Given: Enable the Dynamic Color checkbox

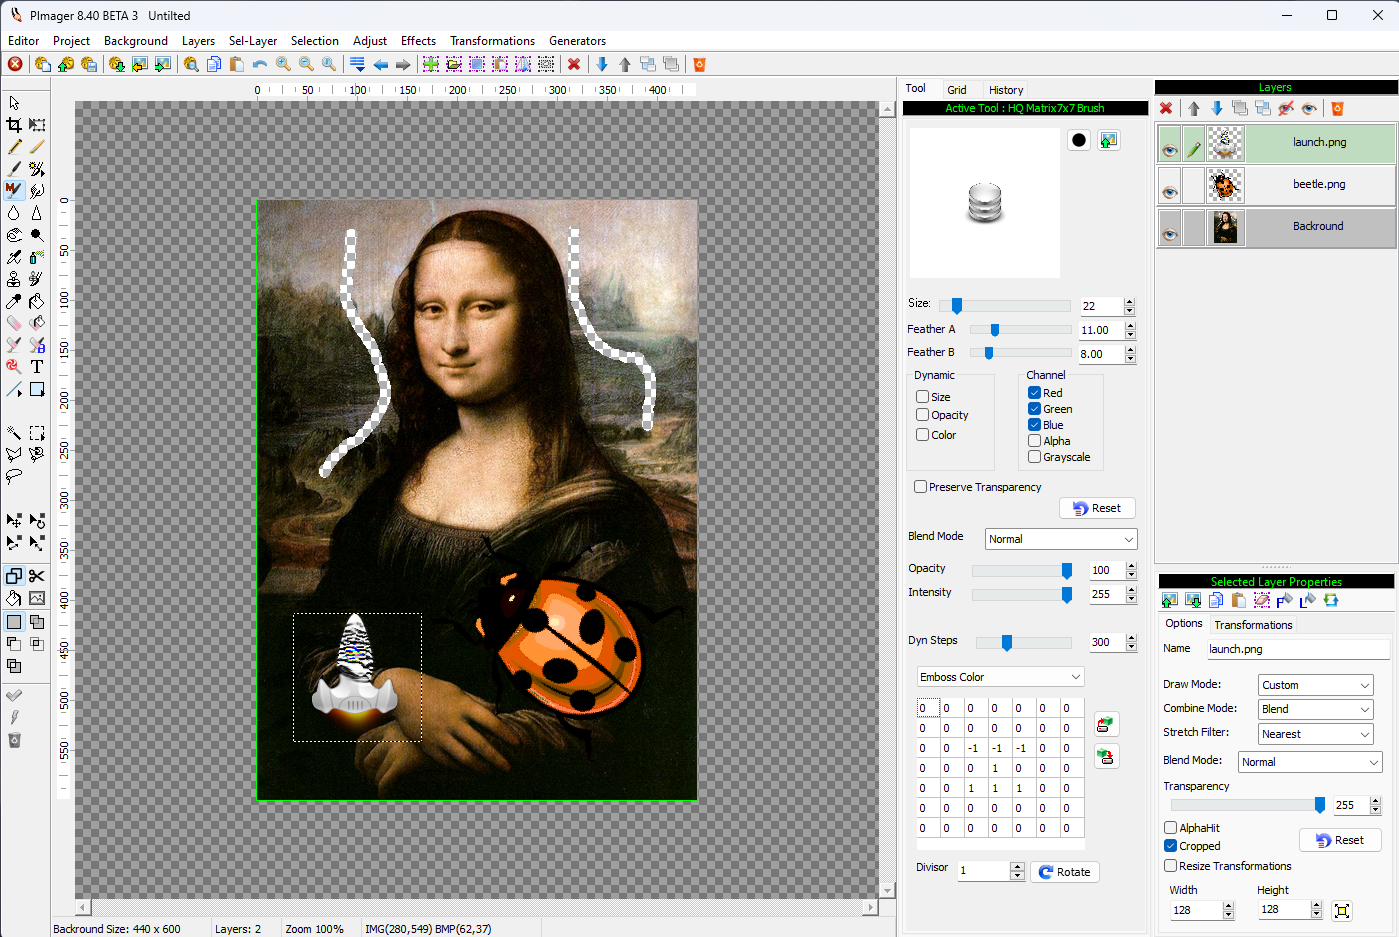Looking at the screenshot, I should [x=923, y=435].
